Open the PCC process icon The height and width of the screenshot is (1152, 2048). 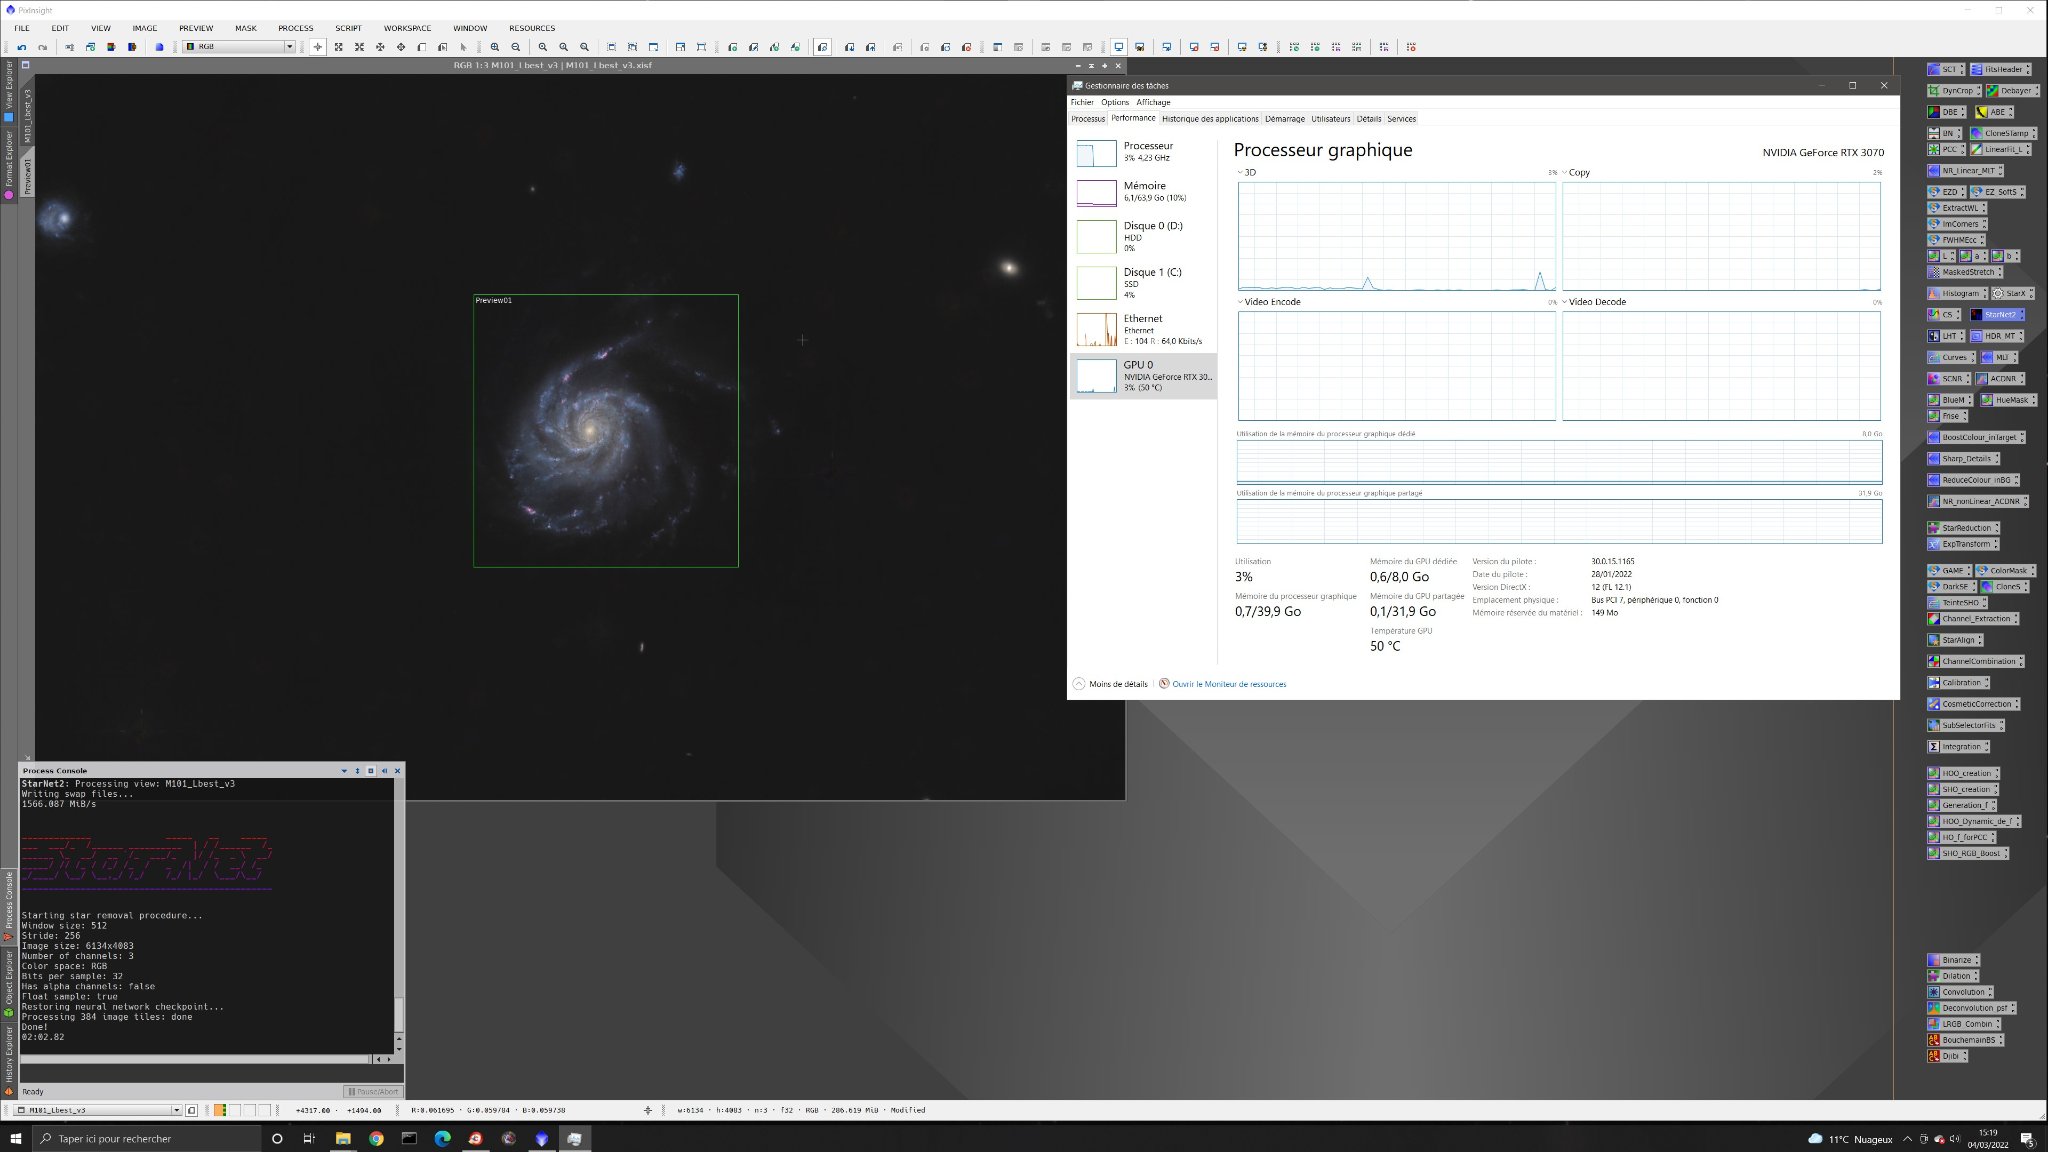click(1945, 149)
